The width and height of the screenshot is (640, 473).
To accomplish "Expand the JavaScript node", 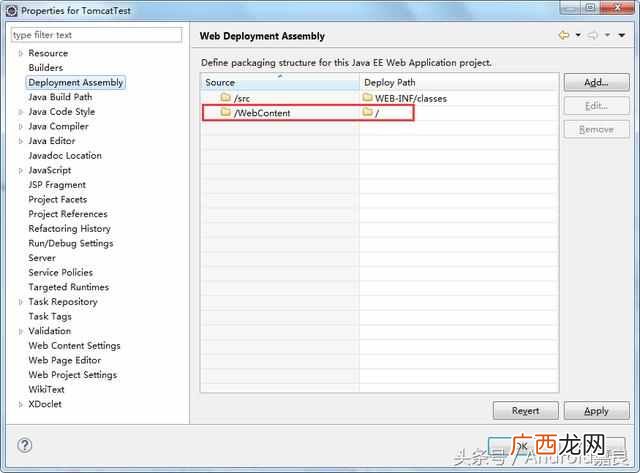I will 20,171.
